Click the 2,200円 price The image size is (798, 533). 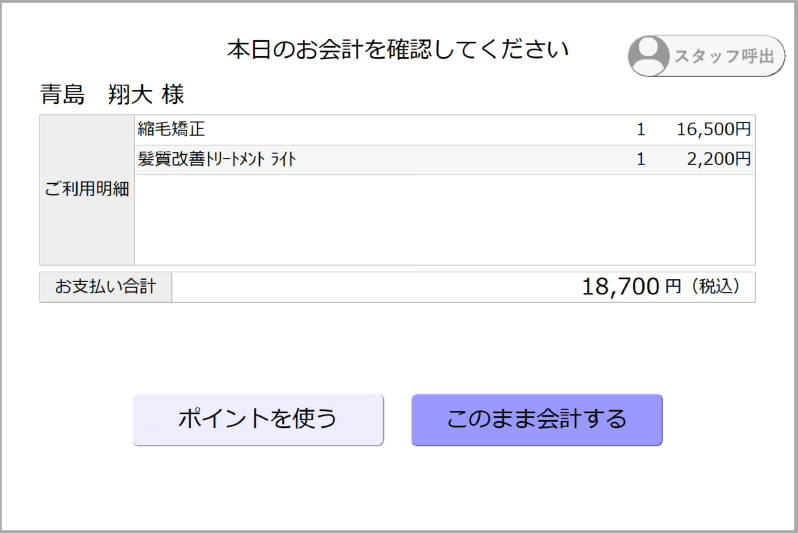719,159
